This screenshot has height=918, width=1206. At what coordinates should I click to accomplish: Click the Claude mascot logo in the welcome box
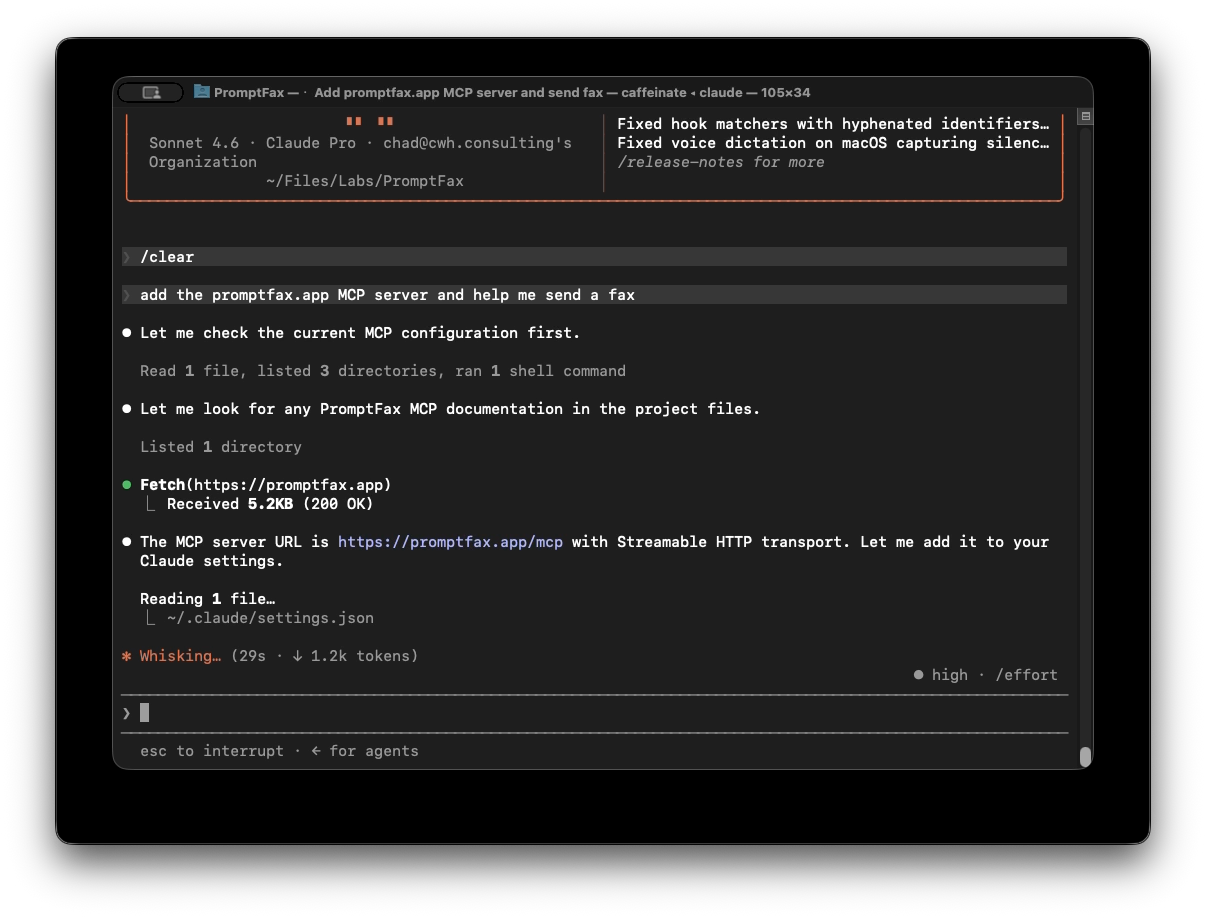click(x=370, y=121)
